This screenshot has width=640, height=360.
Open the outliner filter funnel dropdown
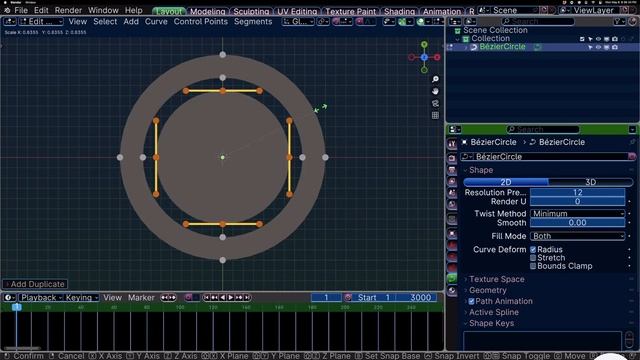click(619, 21)
